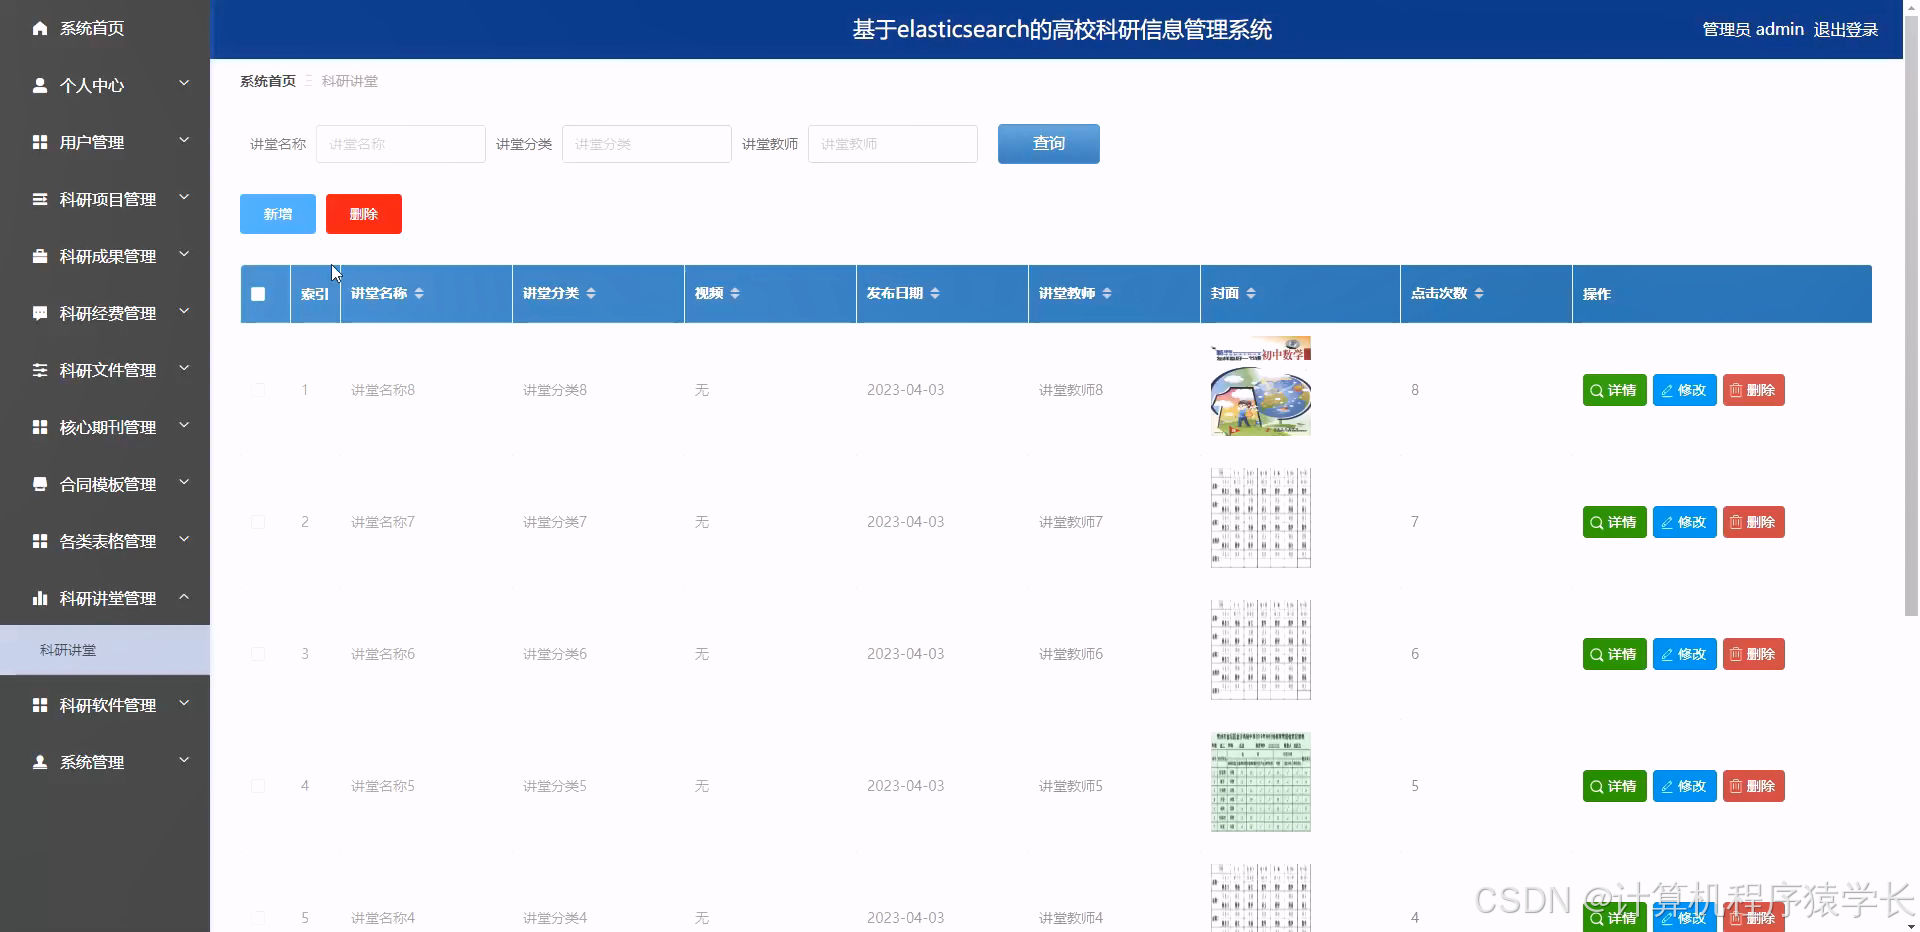Image resolution: width=1920 pixels, height=932 pixels.
Task: View 详情 for 讲堂名称8 row
Action: pyautogui.click(x=1615, y=390)
